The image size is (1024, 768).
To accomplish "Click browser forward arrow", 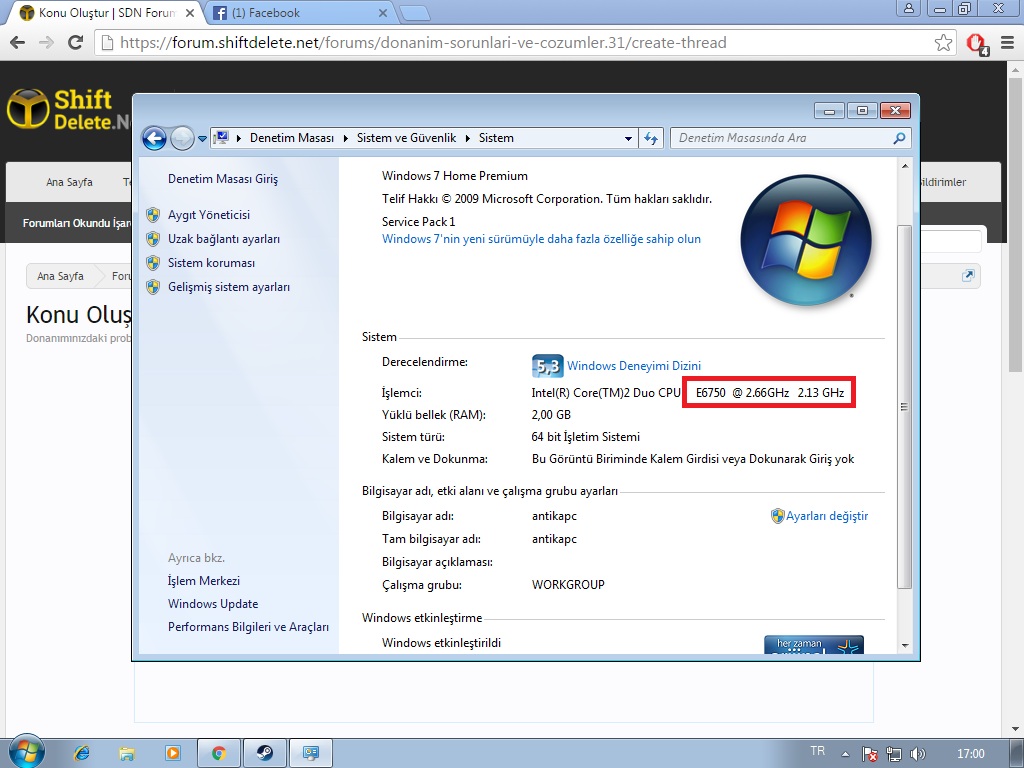I will (46, 42).
